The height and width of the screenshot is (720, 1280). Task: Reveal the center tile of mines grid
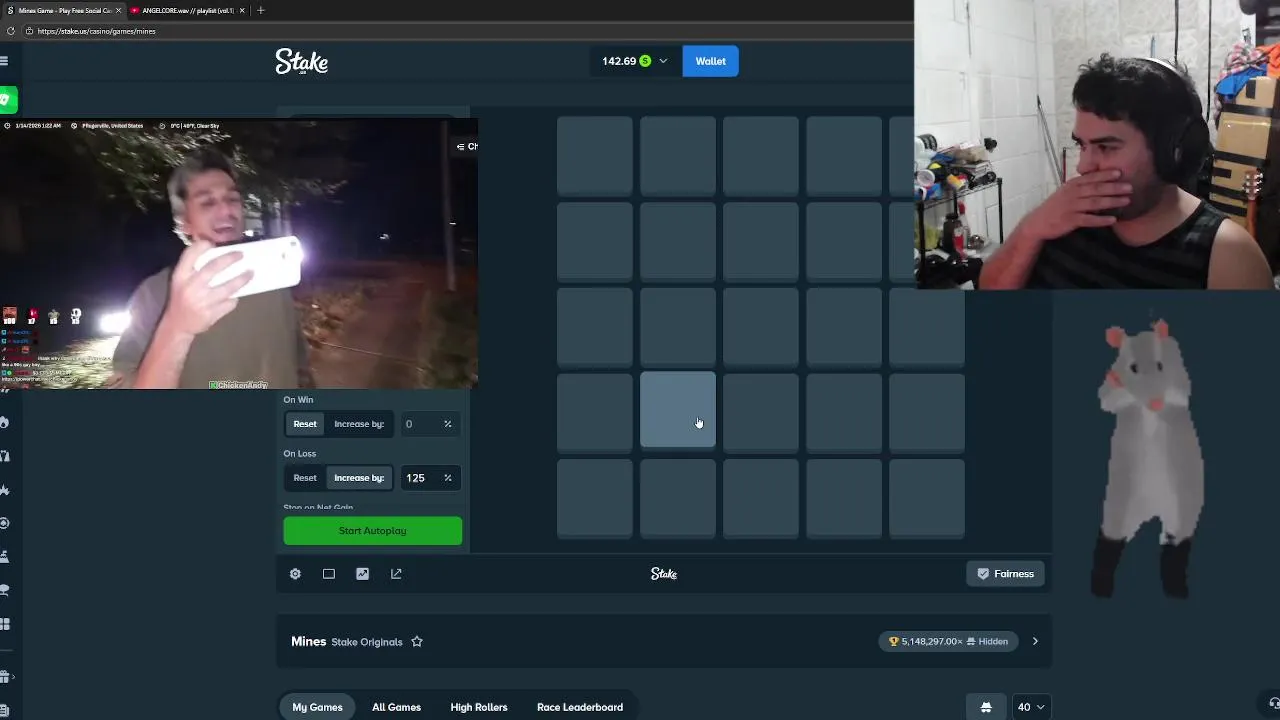(x=761, y=327)
